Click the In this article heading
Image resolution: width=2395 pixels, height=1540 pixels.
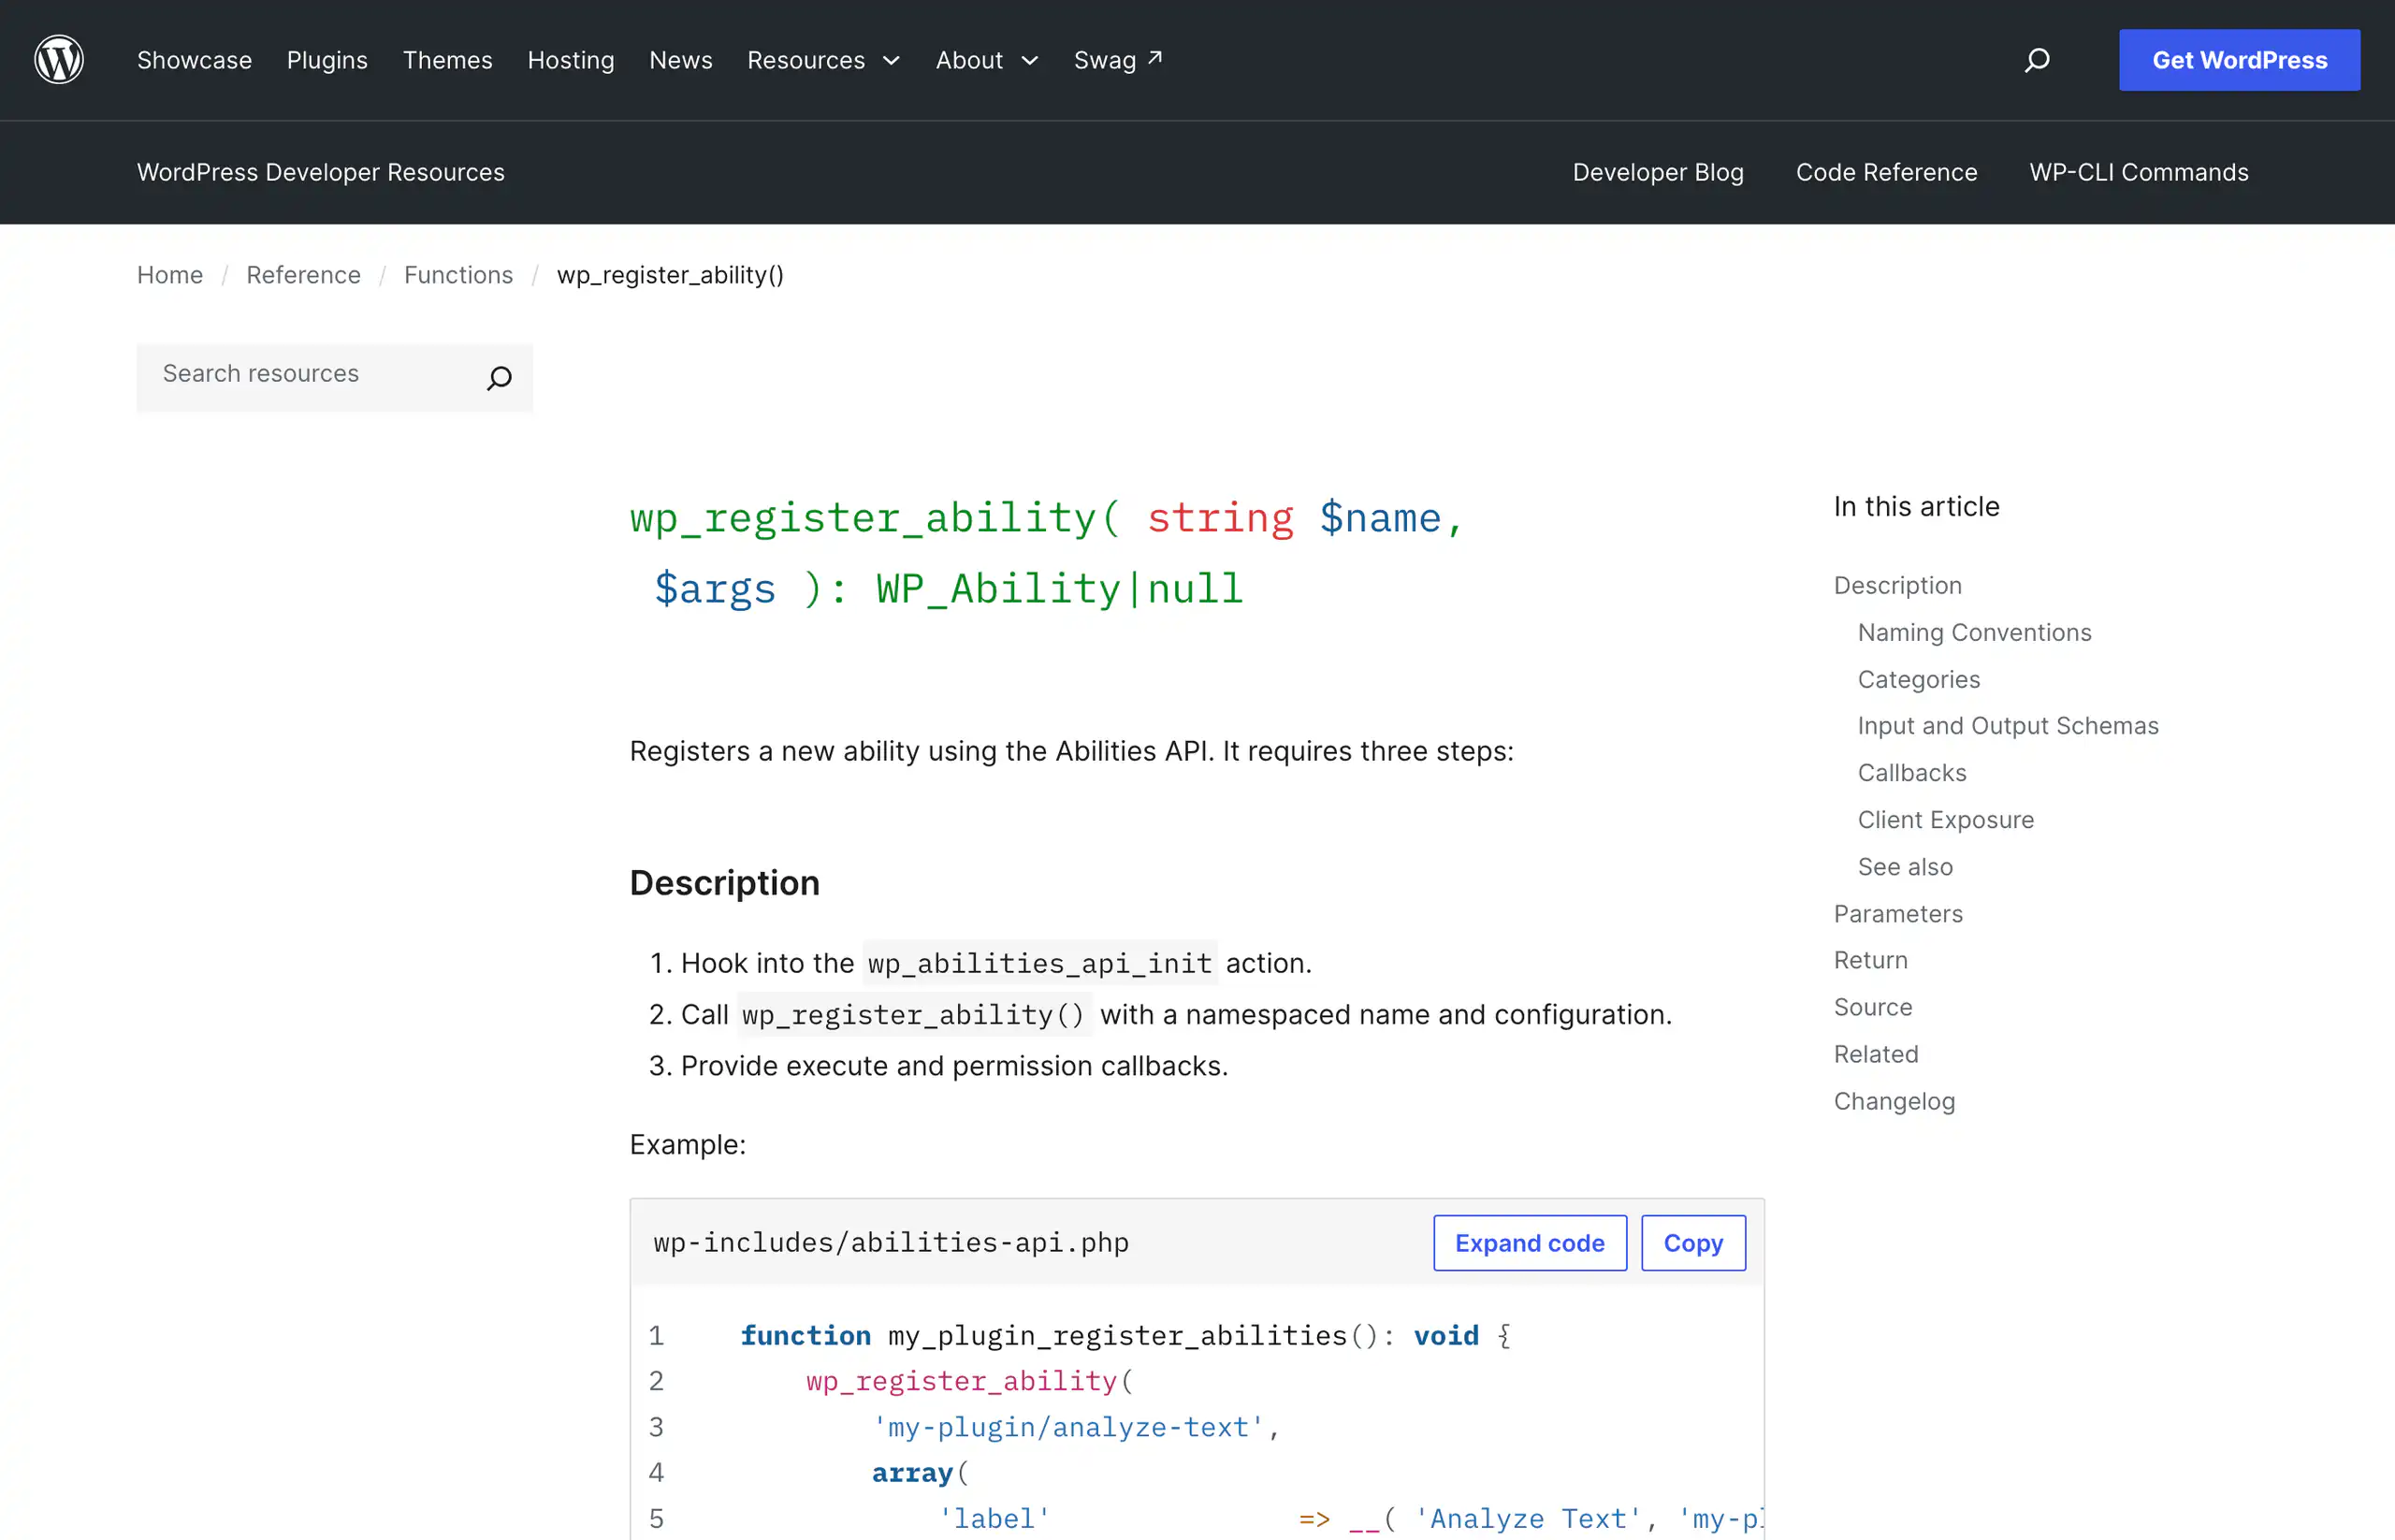(1916, 507)
